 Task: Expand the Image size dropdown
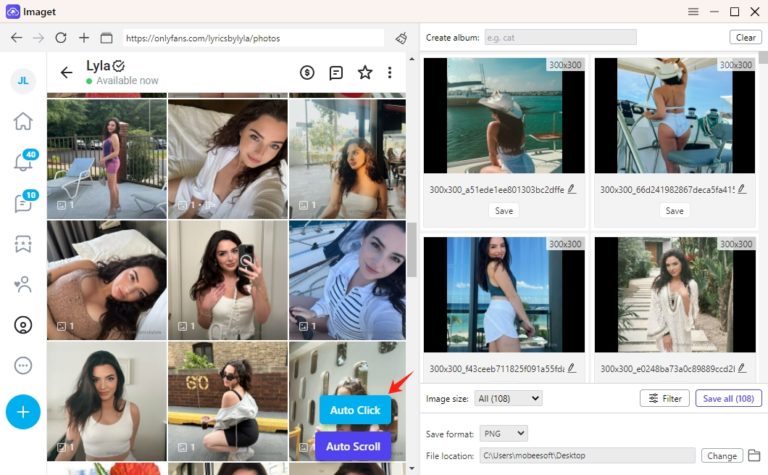click(x=509, y=398)
